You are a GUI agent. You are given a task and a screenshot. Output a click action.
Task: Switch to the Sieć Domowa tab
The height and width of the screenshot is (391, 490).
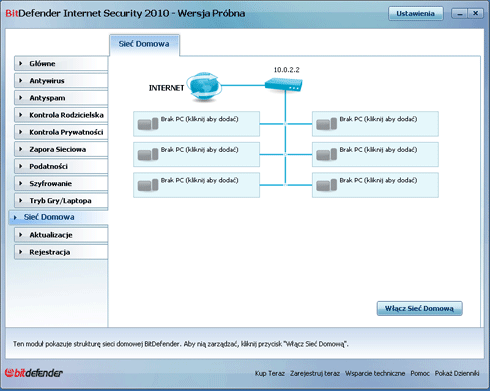pyautogui.click(x=144, y=44)
